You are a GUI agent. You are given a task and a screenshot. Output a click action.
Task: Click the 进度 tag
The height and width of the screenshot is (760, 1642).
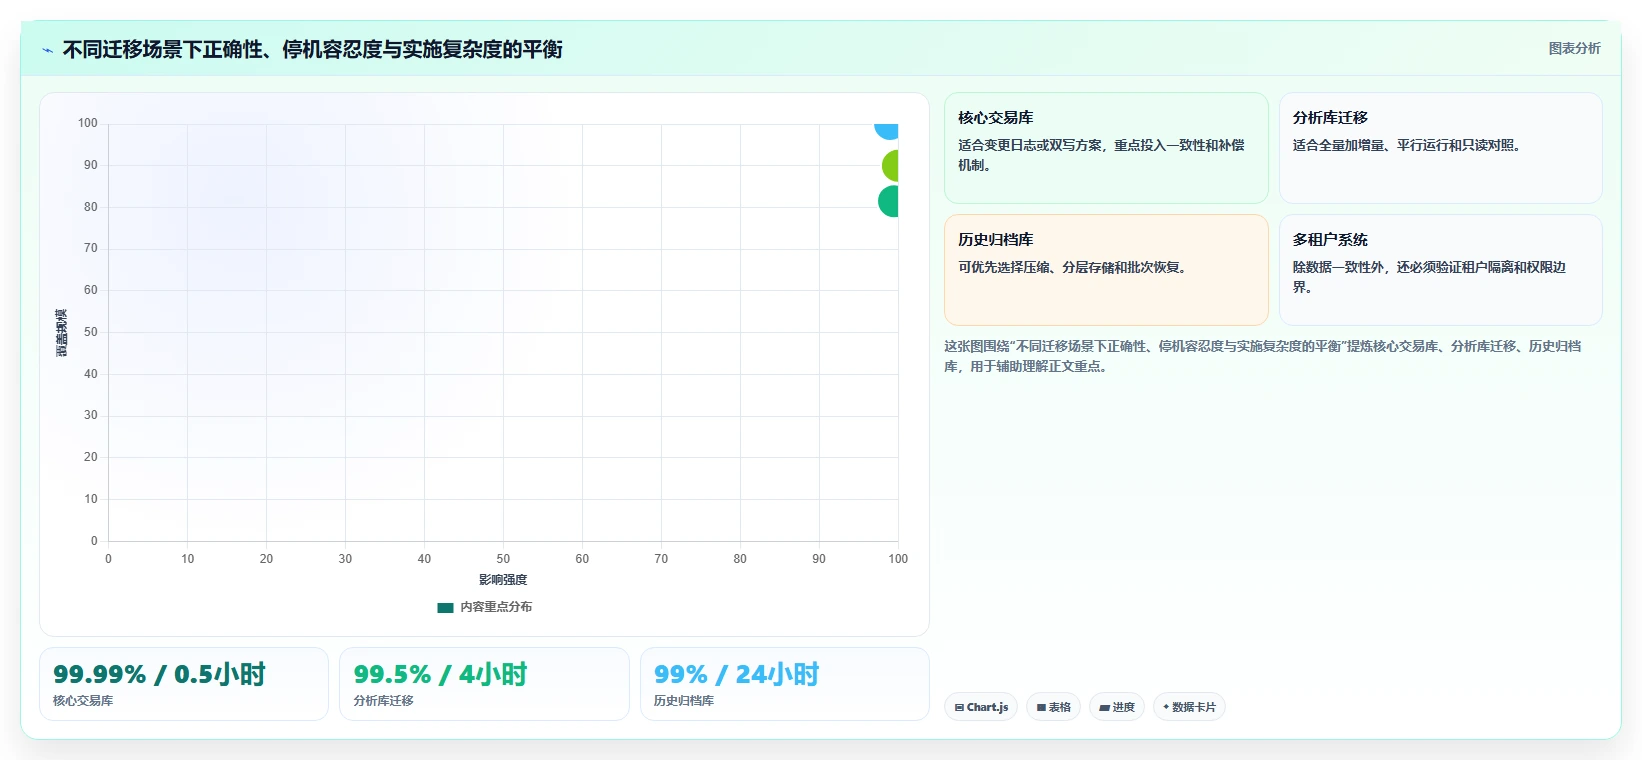1117,707
